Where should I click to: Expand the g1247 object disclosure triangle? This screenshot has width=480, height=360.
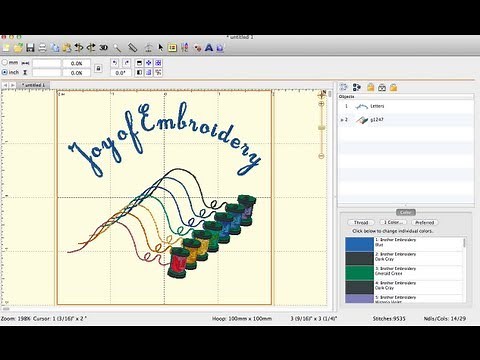coord(341,120)
